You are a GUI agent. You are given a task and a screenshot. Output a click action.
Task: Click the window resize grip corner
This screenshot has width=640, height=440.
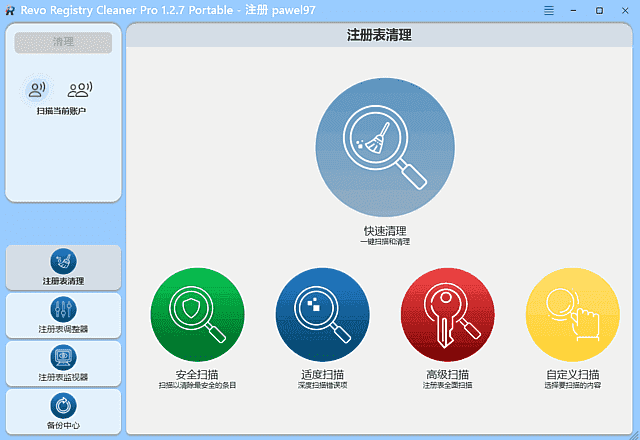(x=635, y=435)
